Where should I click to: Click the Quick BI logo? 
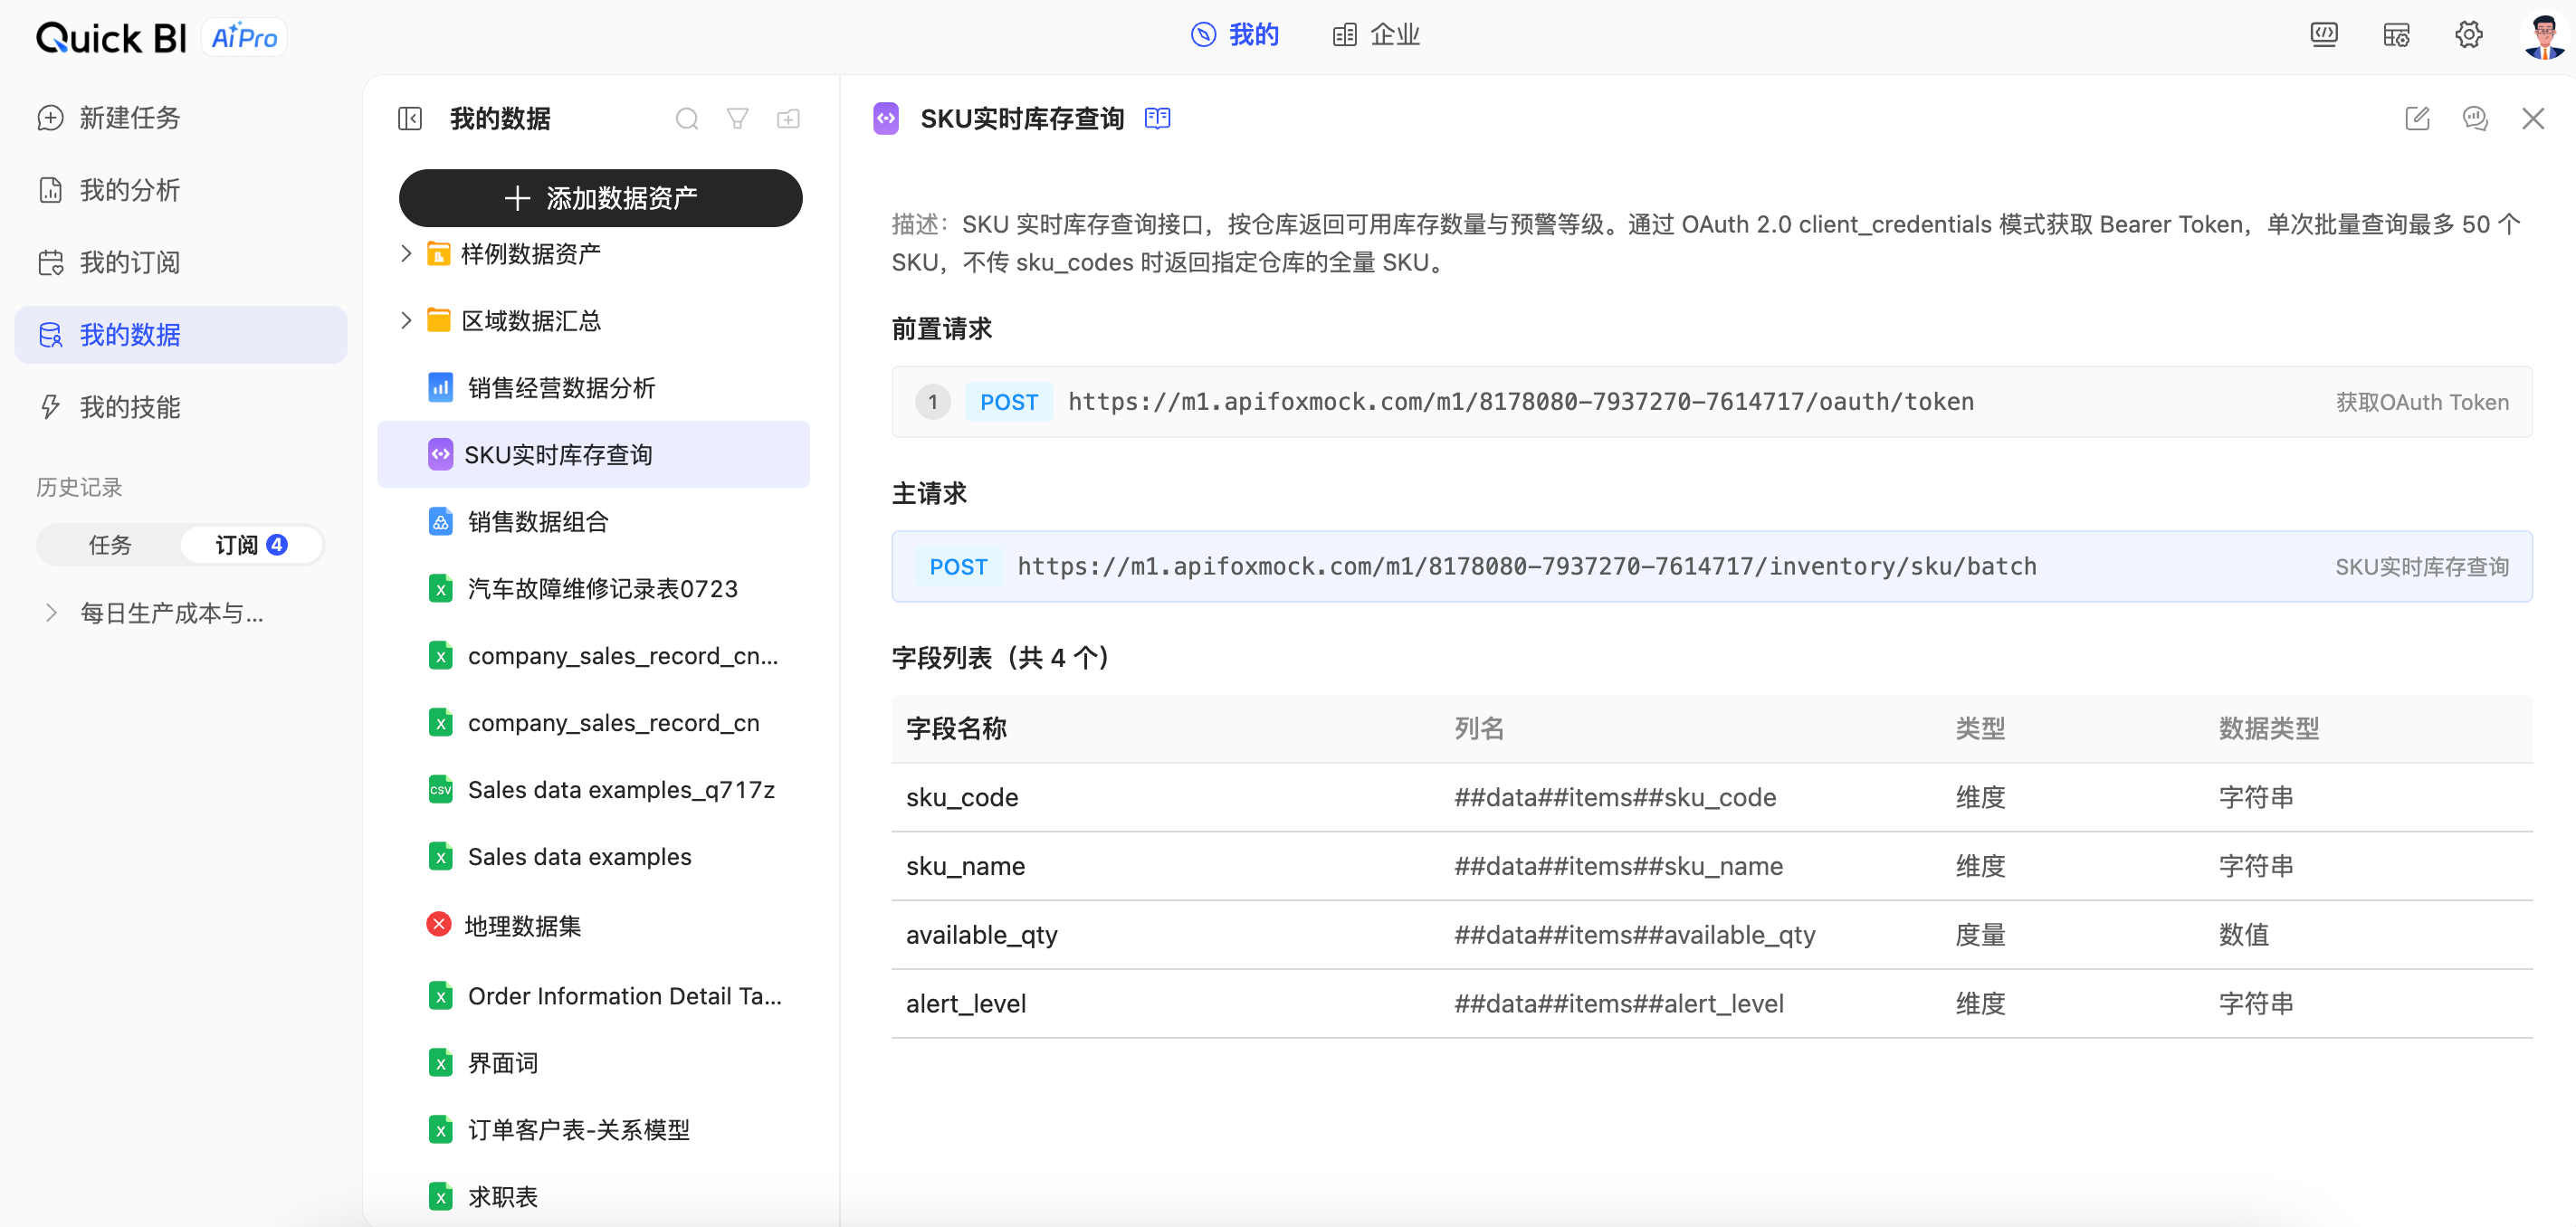click(x=111, y=38)
